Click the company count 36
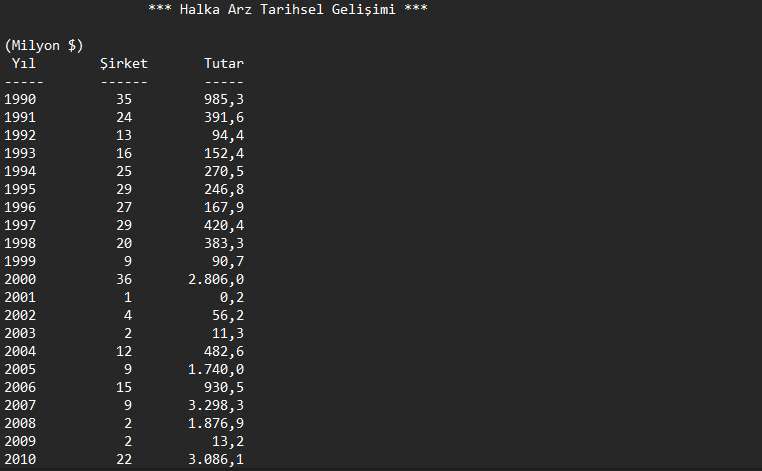This screenshot has width=762, height=471. pyautogui.click(x=123, y=279)
